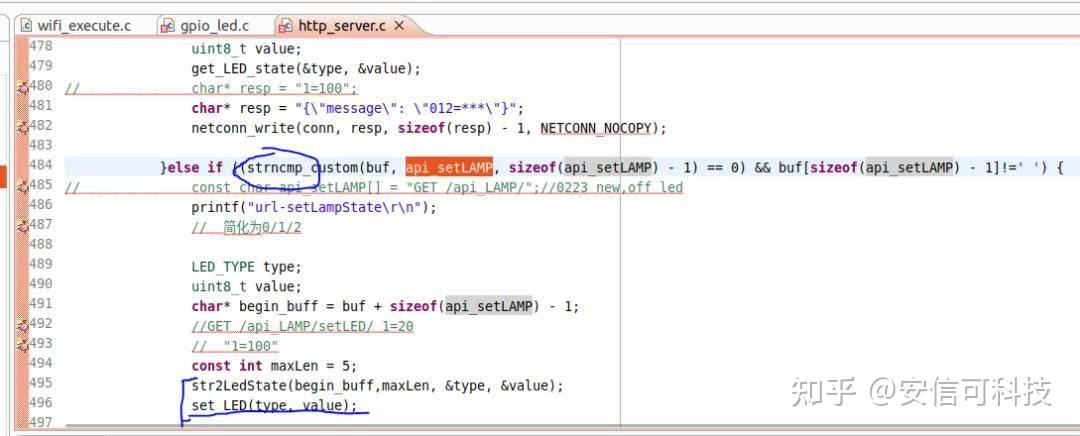The height and width of the screenshot is (436, 1080).
Task: Click the '//GET /api_LAMP/setLED/ 1=20' comment
Action: tap(302, 326)
